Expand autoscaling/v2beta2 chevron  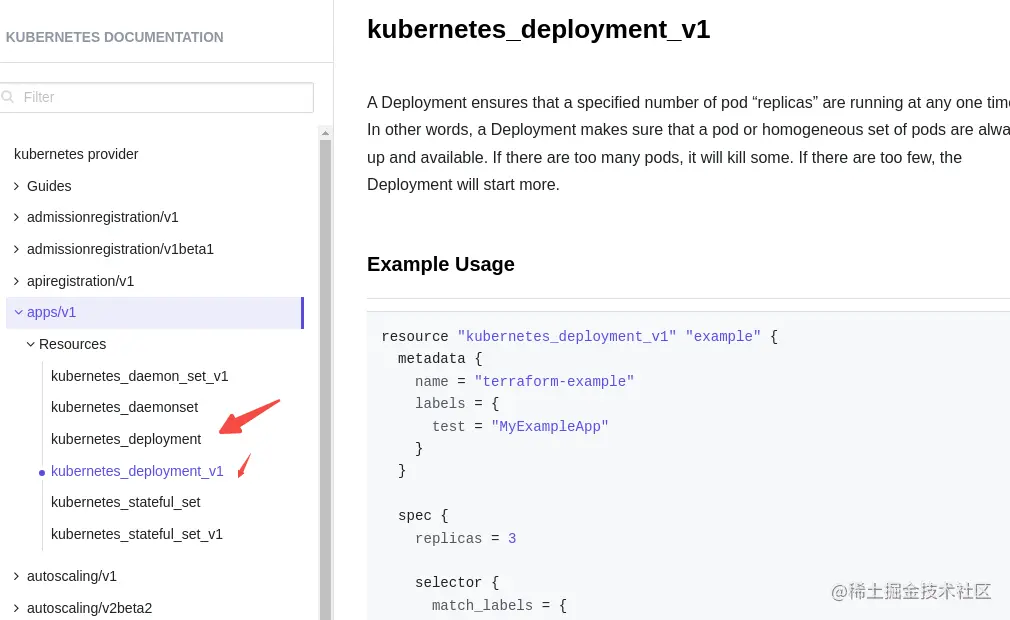[16, 608]
